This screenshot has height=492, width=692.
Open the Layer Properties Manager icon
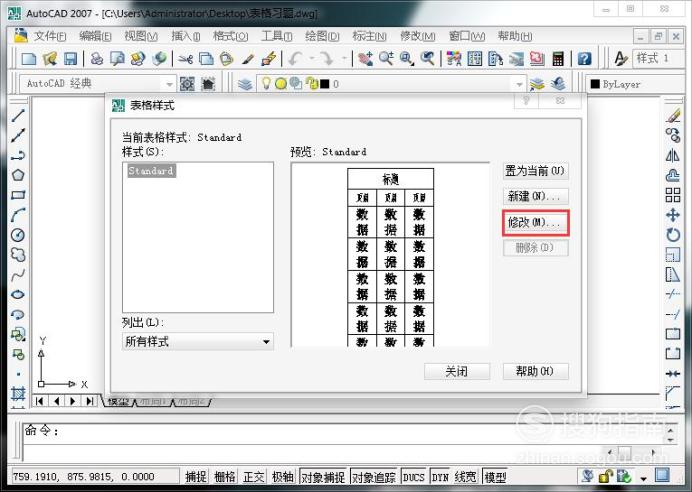[x=245, y=83]
